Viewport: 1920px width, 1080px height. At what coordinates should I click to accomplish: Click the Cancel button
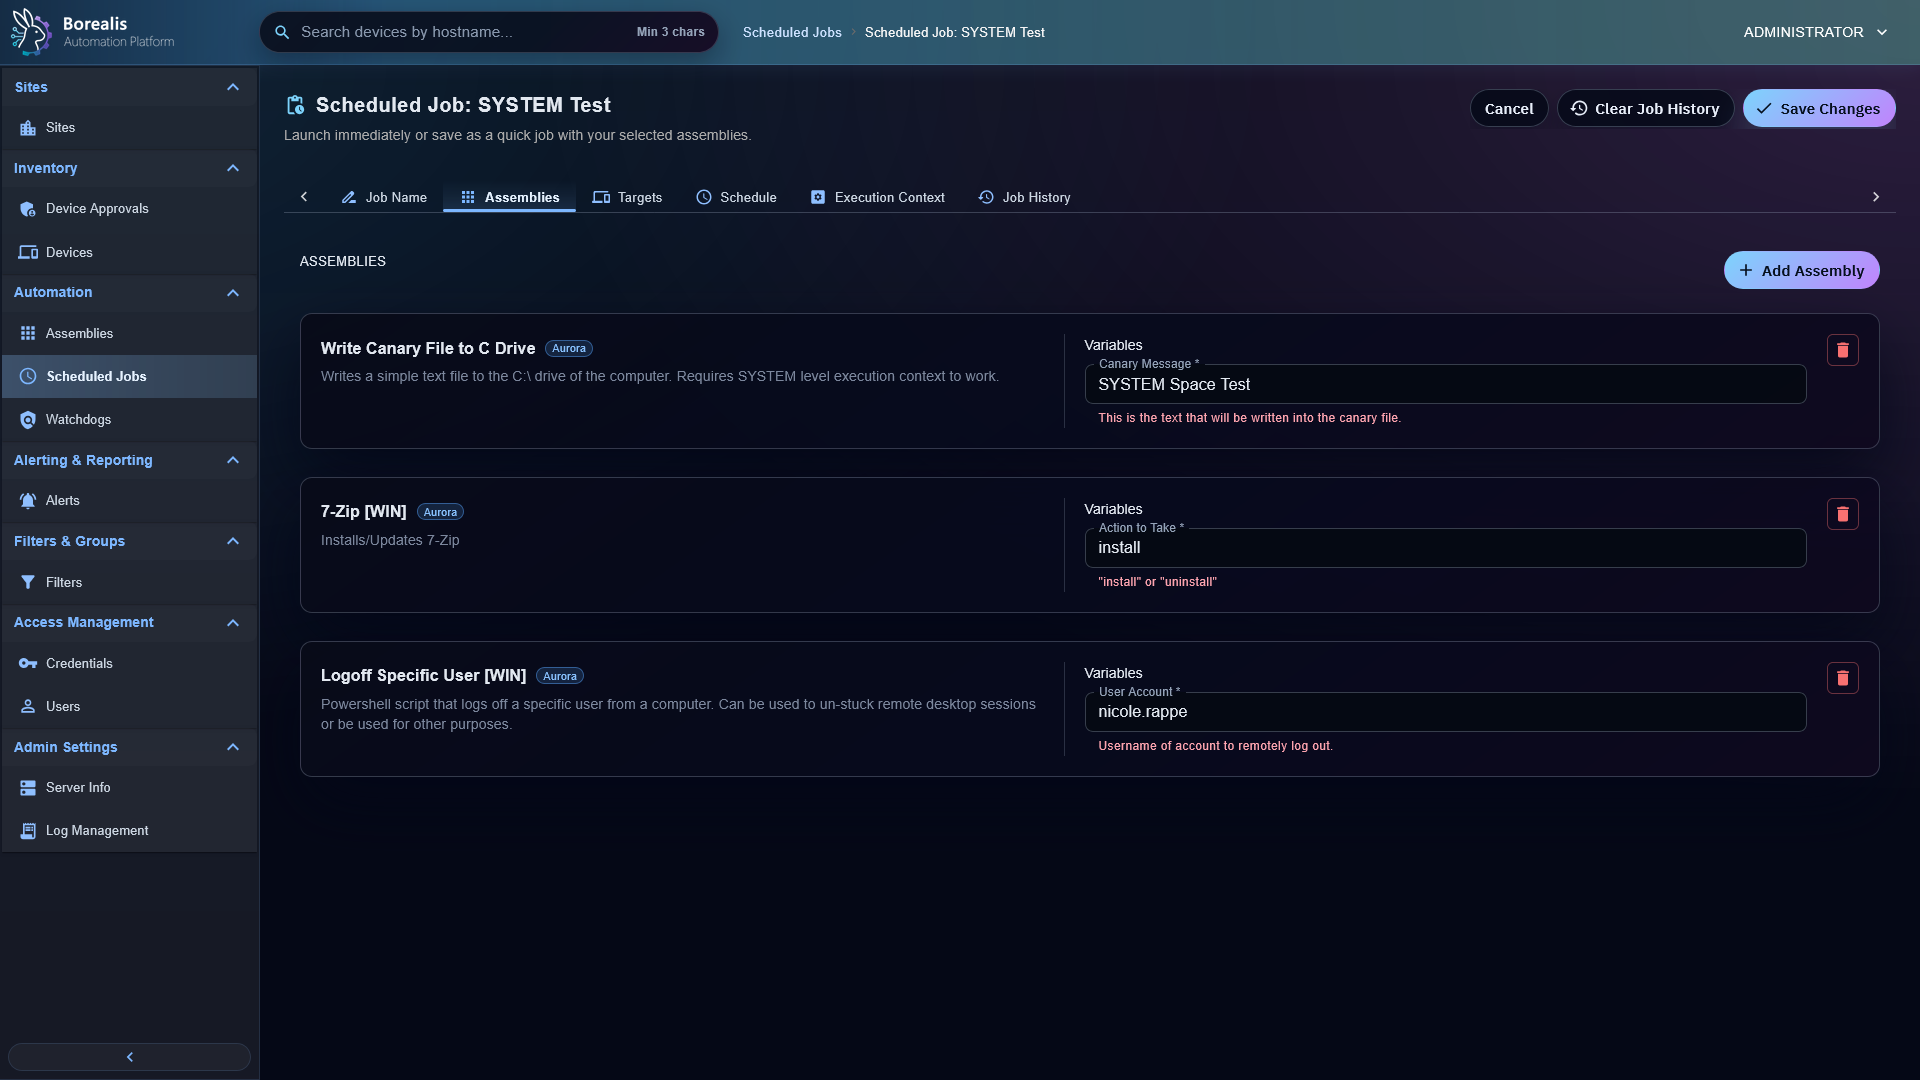click(x=1508, y=108)
